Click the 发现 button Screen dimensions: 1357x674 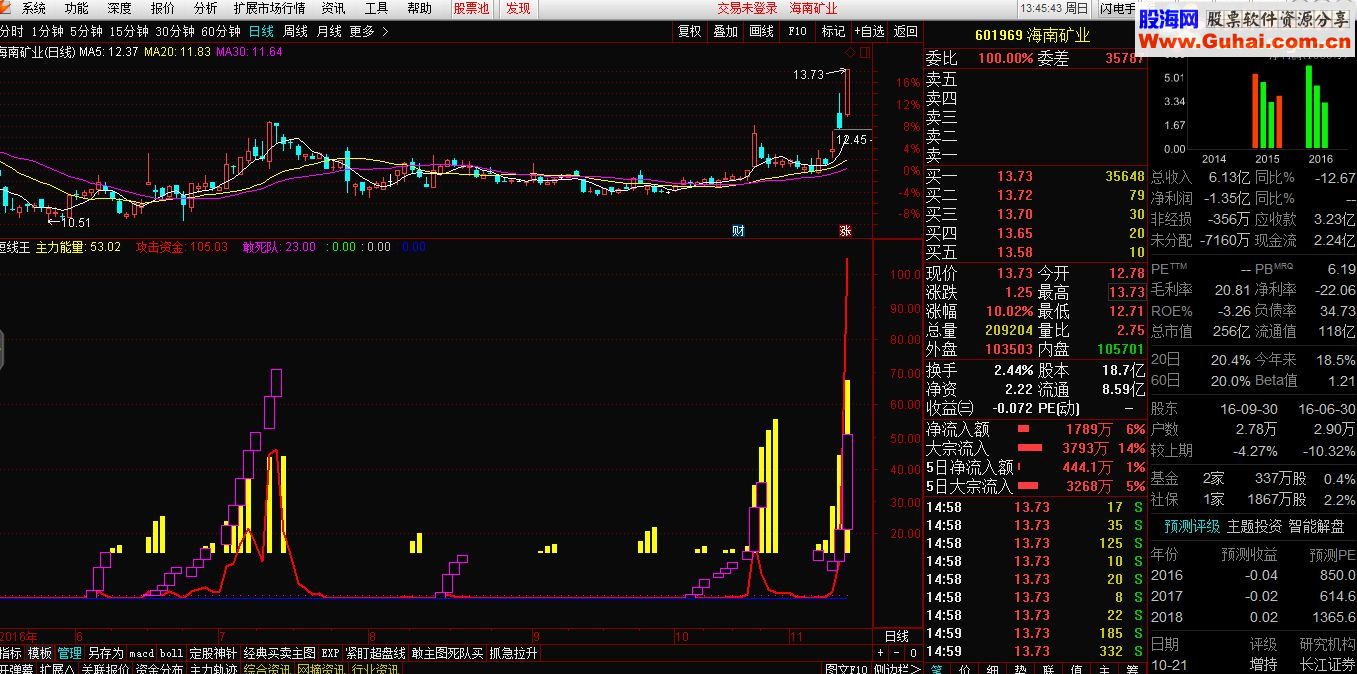click(x=518, y=8)
